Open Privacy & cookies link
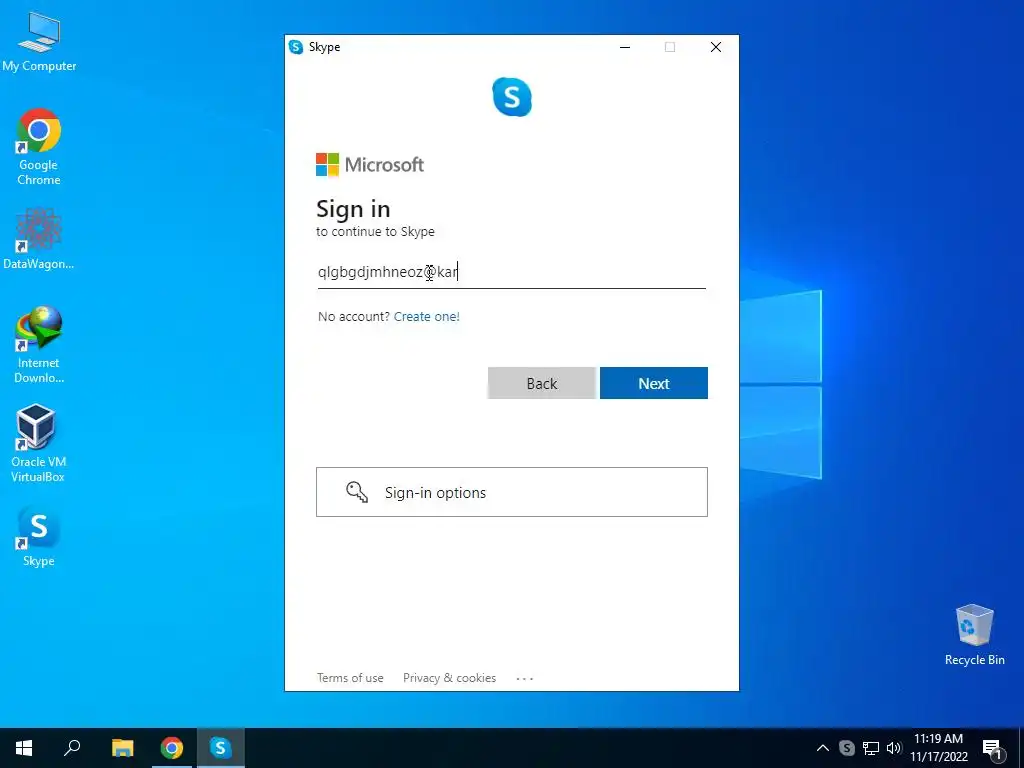The image size is (1024, 768). pos(449,678)
